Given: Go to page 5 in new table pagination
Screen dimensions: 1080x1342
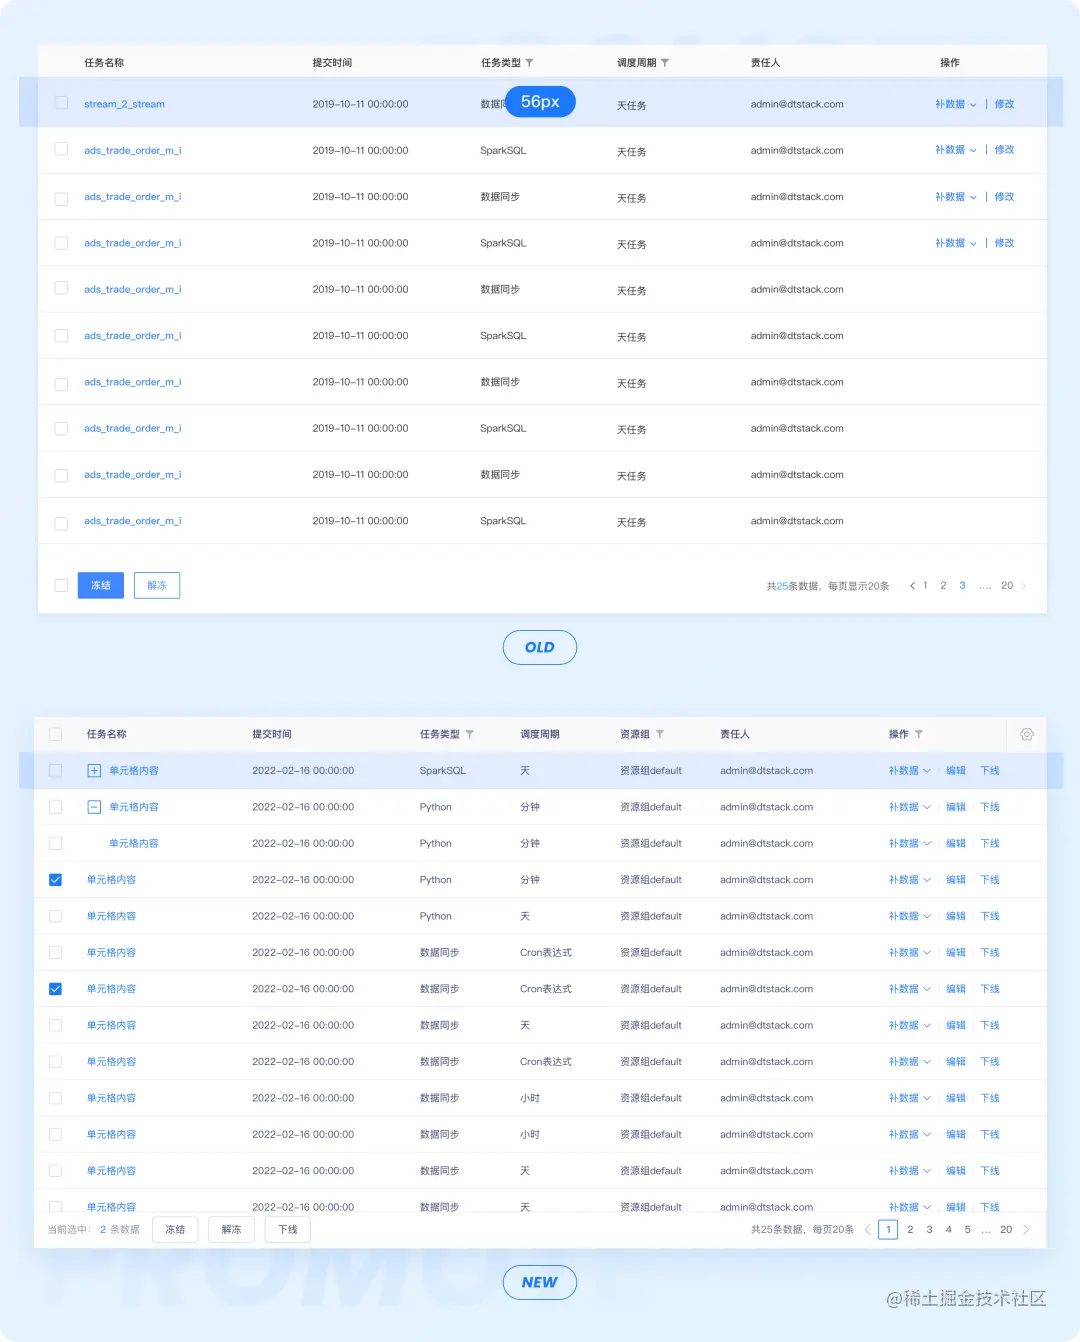Looking at the screenshot, I should coord(967,1230).
